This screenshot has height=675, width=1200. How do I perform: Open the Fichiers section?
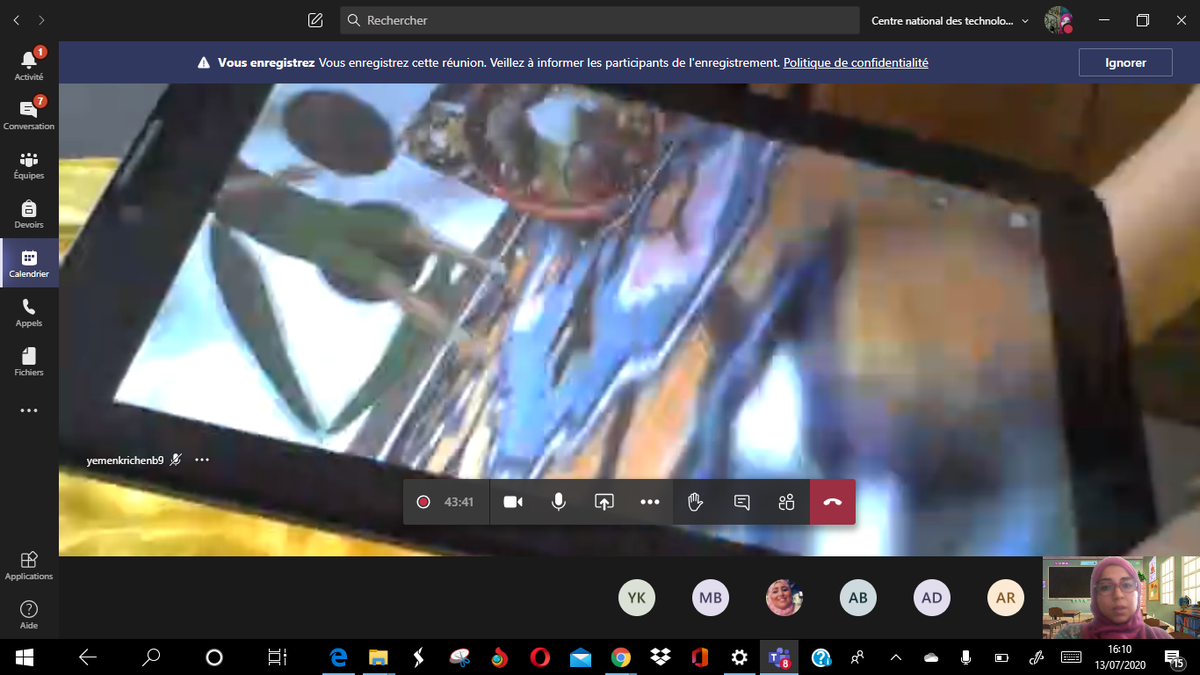click(29, 360)
